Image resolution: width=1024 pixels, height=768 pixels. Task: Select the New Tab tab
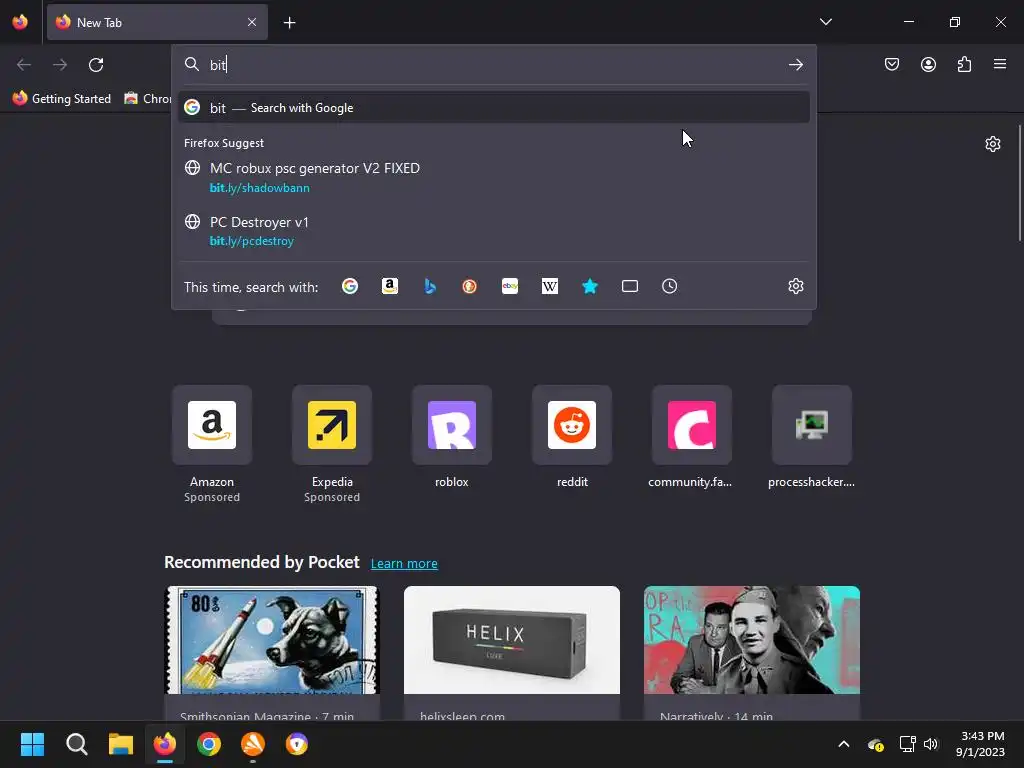pyautogui.click(x=157, y=22)
